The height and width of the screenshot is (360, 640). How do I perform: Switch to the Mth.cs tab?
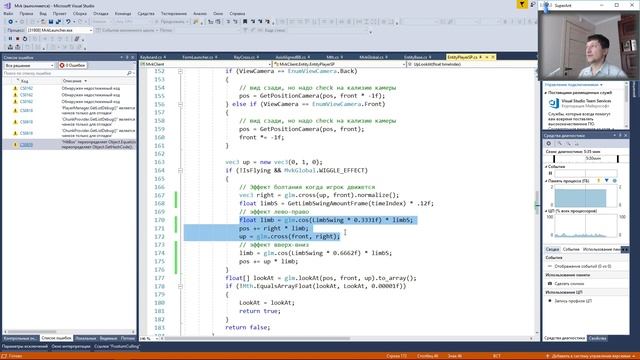pos(334,57)
